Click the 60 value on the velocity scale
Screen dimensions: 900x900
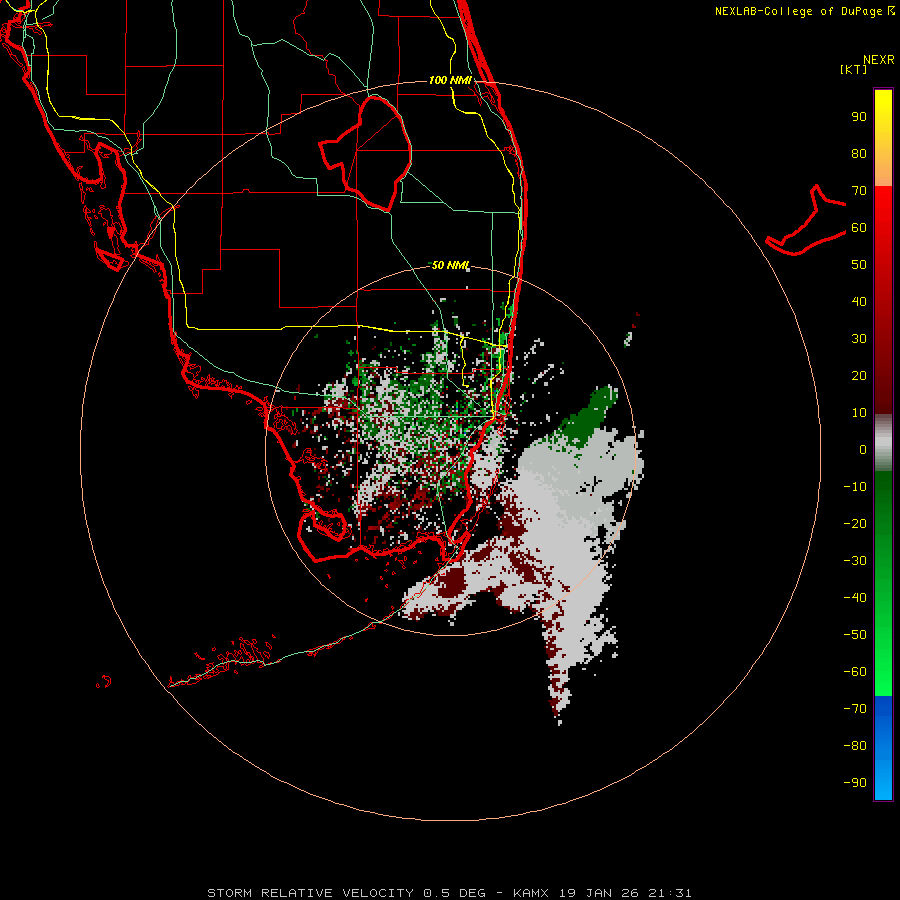click(859, 228)
